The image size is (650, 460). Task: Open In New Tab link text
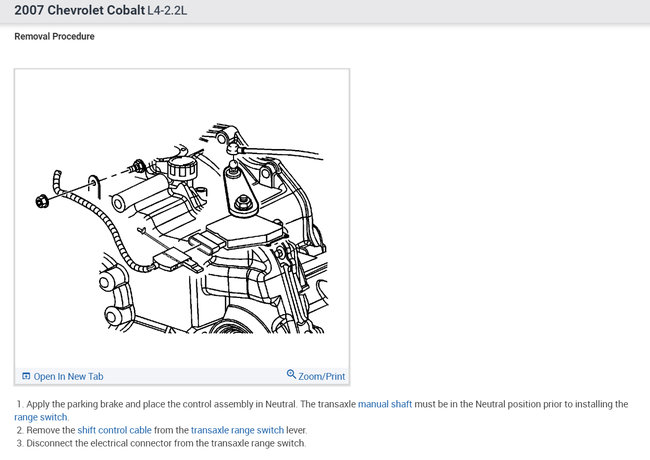68,377
